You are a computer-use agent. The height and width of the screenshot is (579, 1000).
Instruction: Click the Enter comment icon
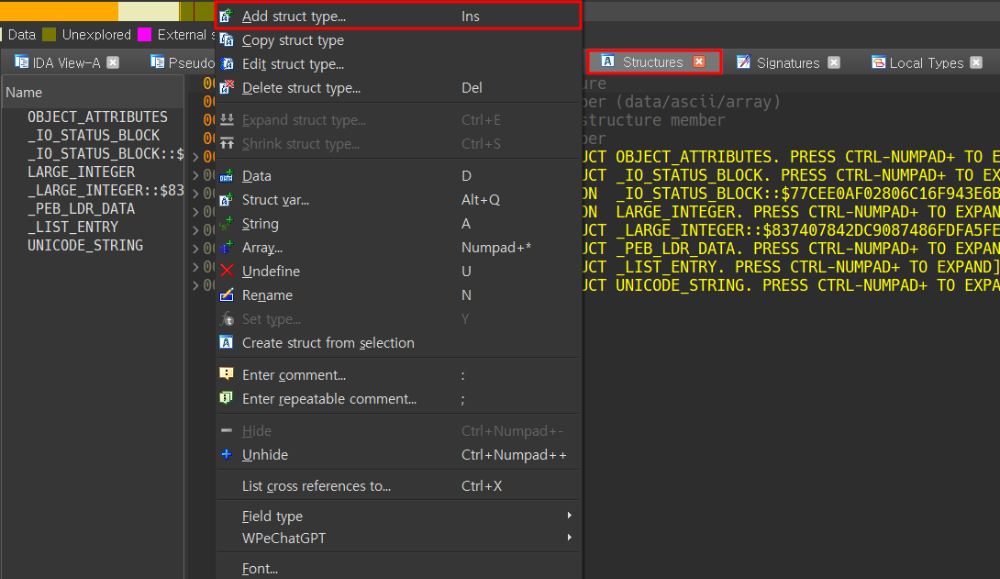[226, 374]
